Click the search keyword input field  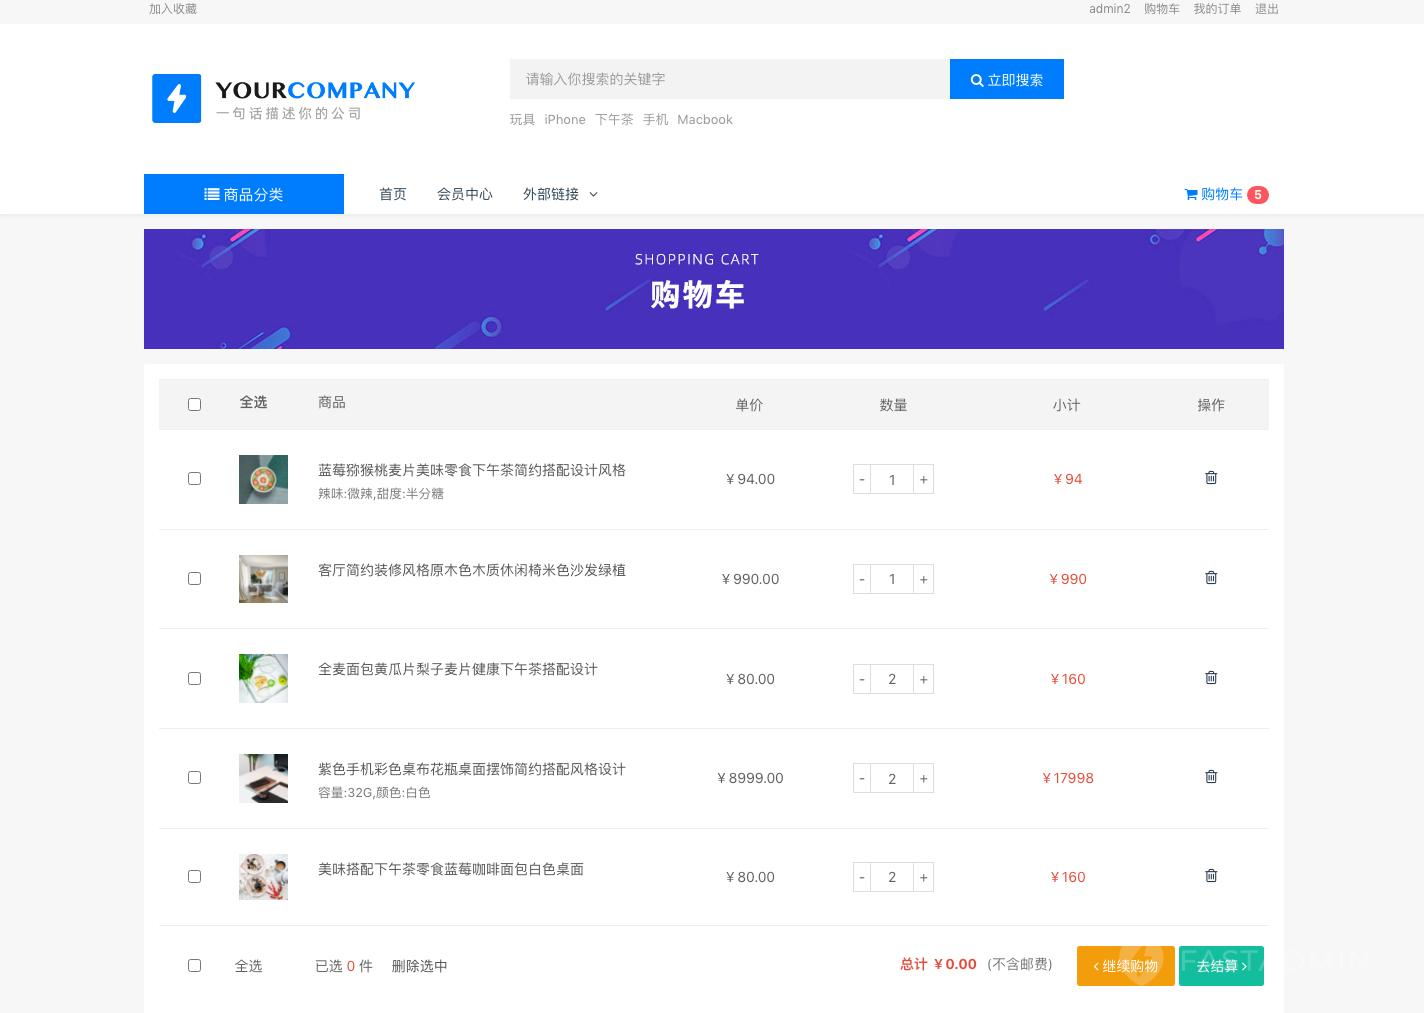(x=730, y=79)
